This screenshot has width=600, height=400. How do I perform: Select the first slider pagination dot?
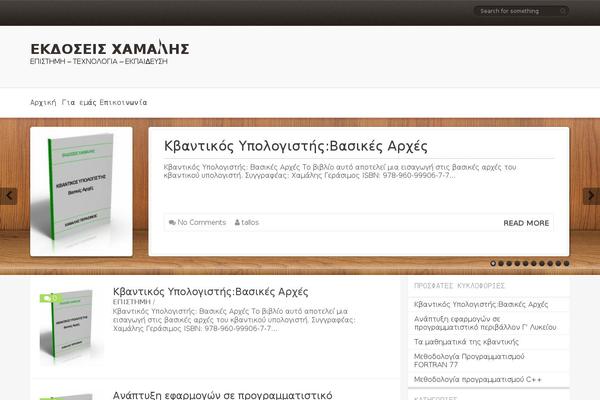coord(493,263)
